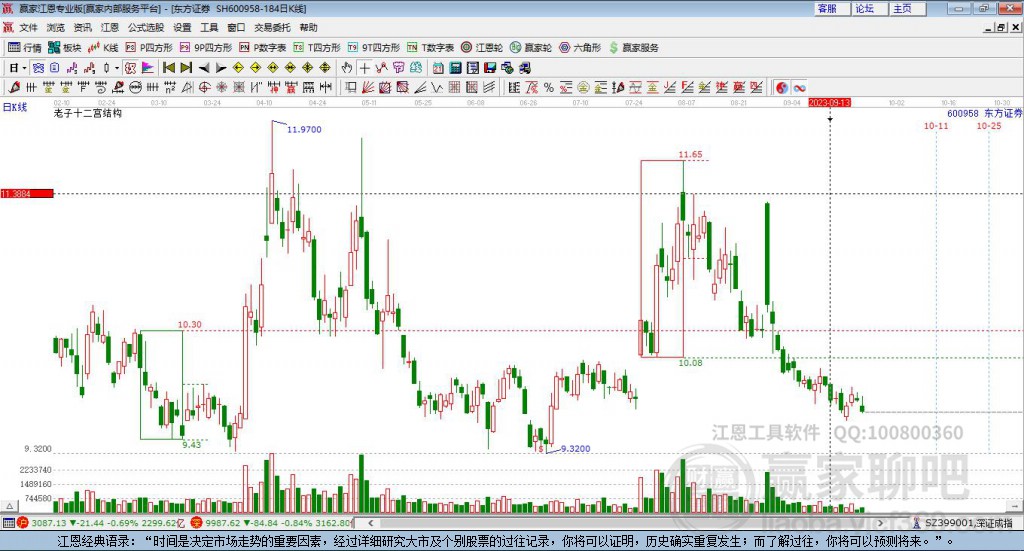
Task: Select the hand pan tool icon
Action: (347, 68)
